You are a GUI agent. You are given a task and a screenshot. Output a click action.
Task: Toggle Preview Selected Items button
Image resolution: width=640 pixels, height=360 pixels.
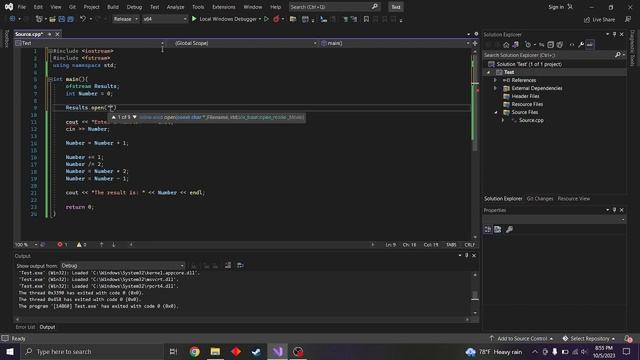pyautogui.click(x=590, y=45)
